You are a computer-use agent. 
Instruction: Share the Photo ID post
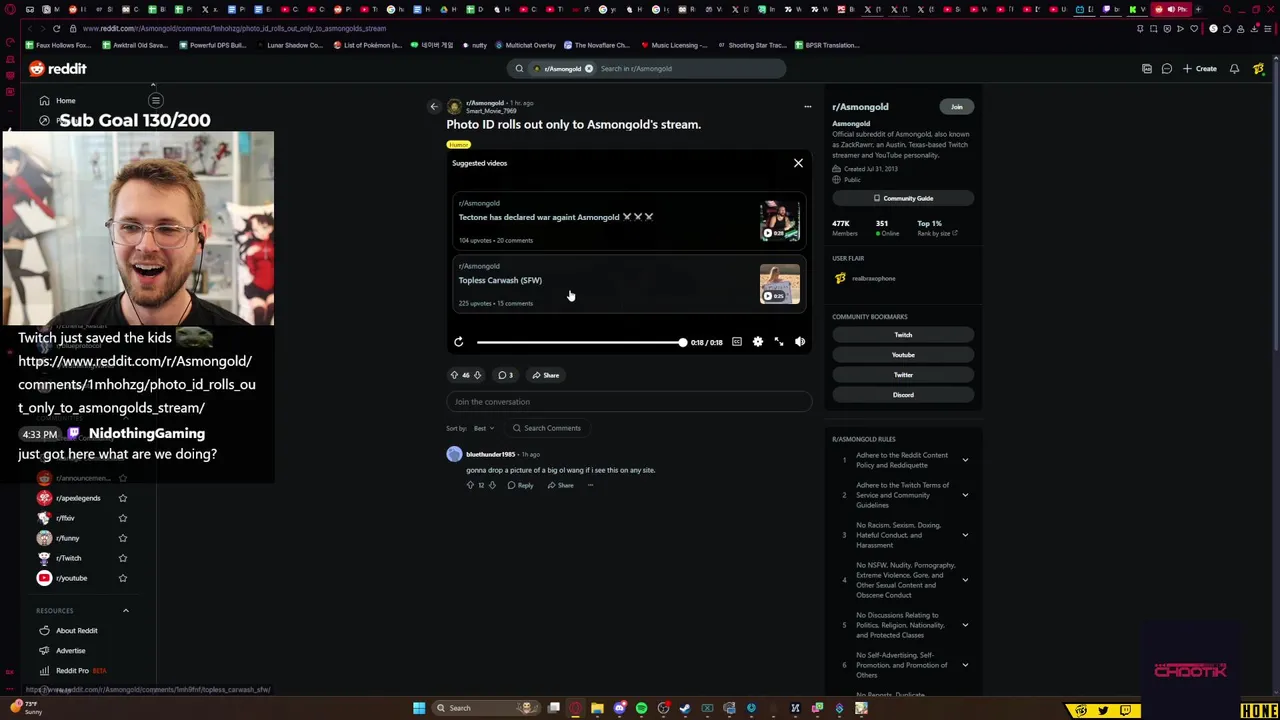click(546, 375)
